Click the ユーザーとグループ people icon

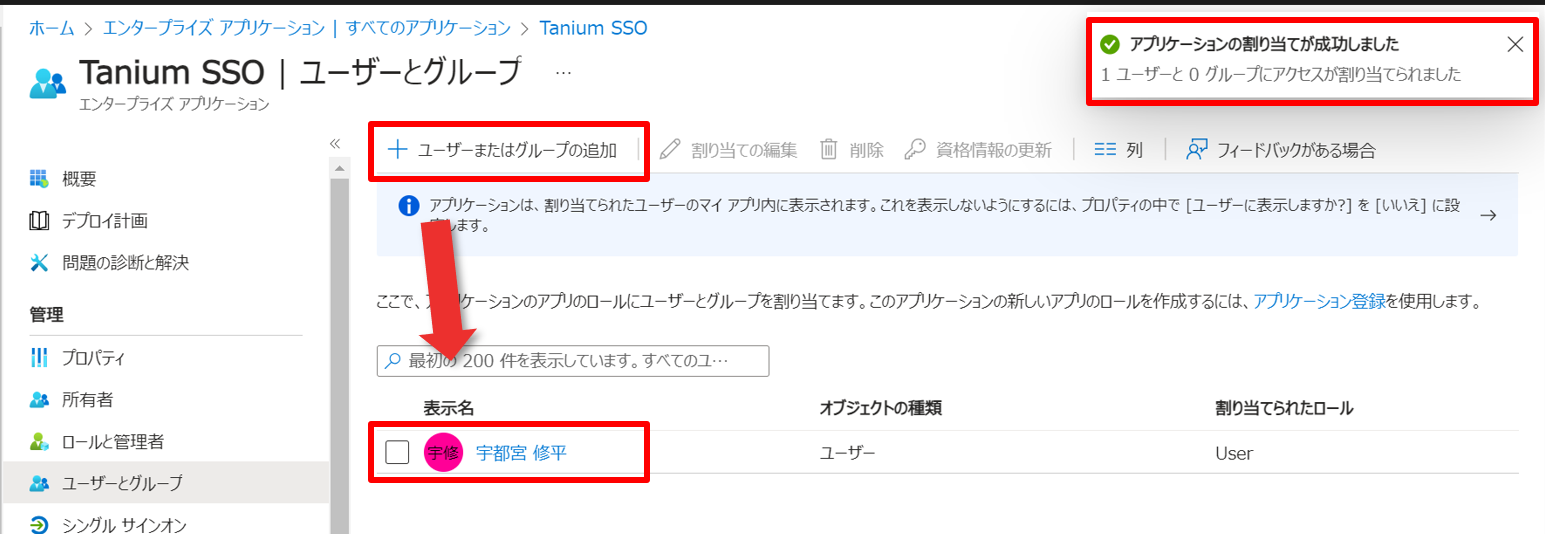click(39, 483)
